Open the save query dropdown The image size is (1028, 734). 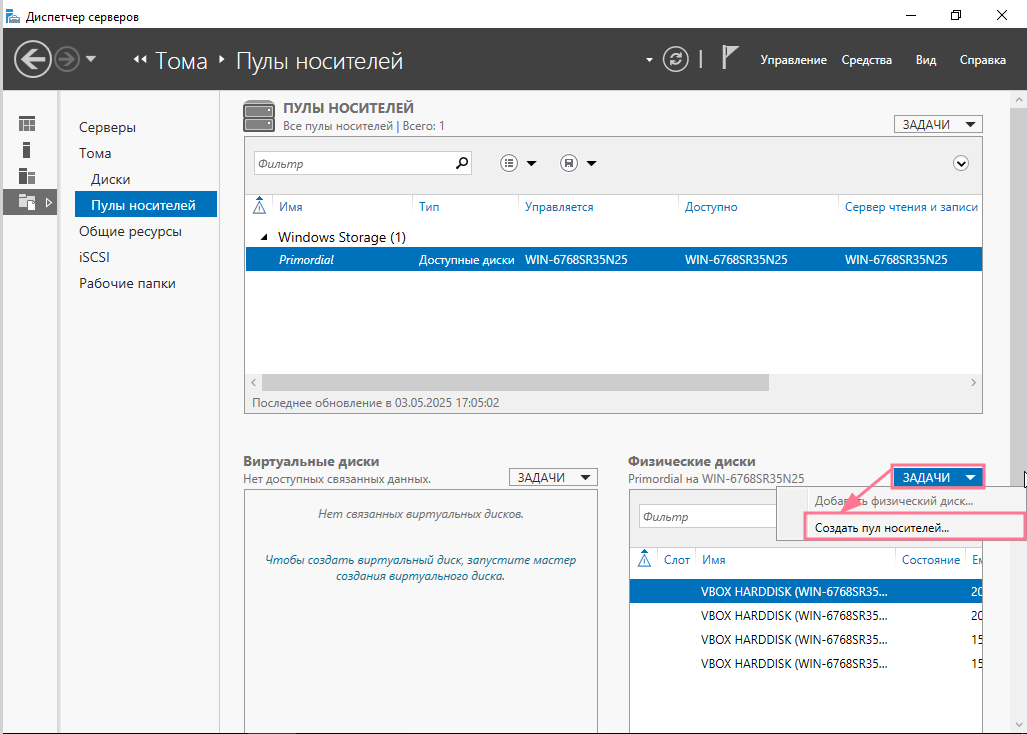coord(578,163)
